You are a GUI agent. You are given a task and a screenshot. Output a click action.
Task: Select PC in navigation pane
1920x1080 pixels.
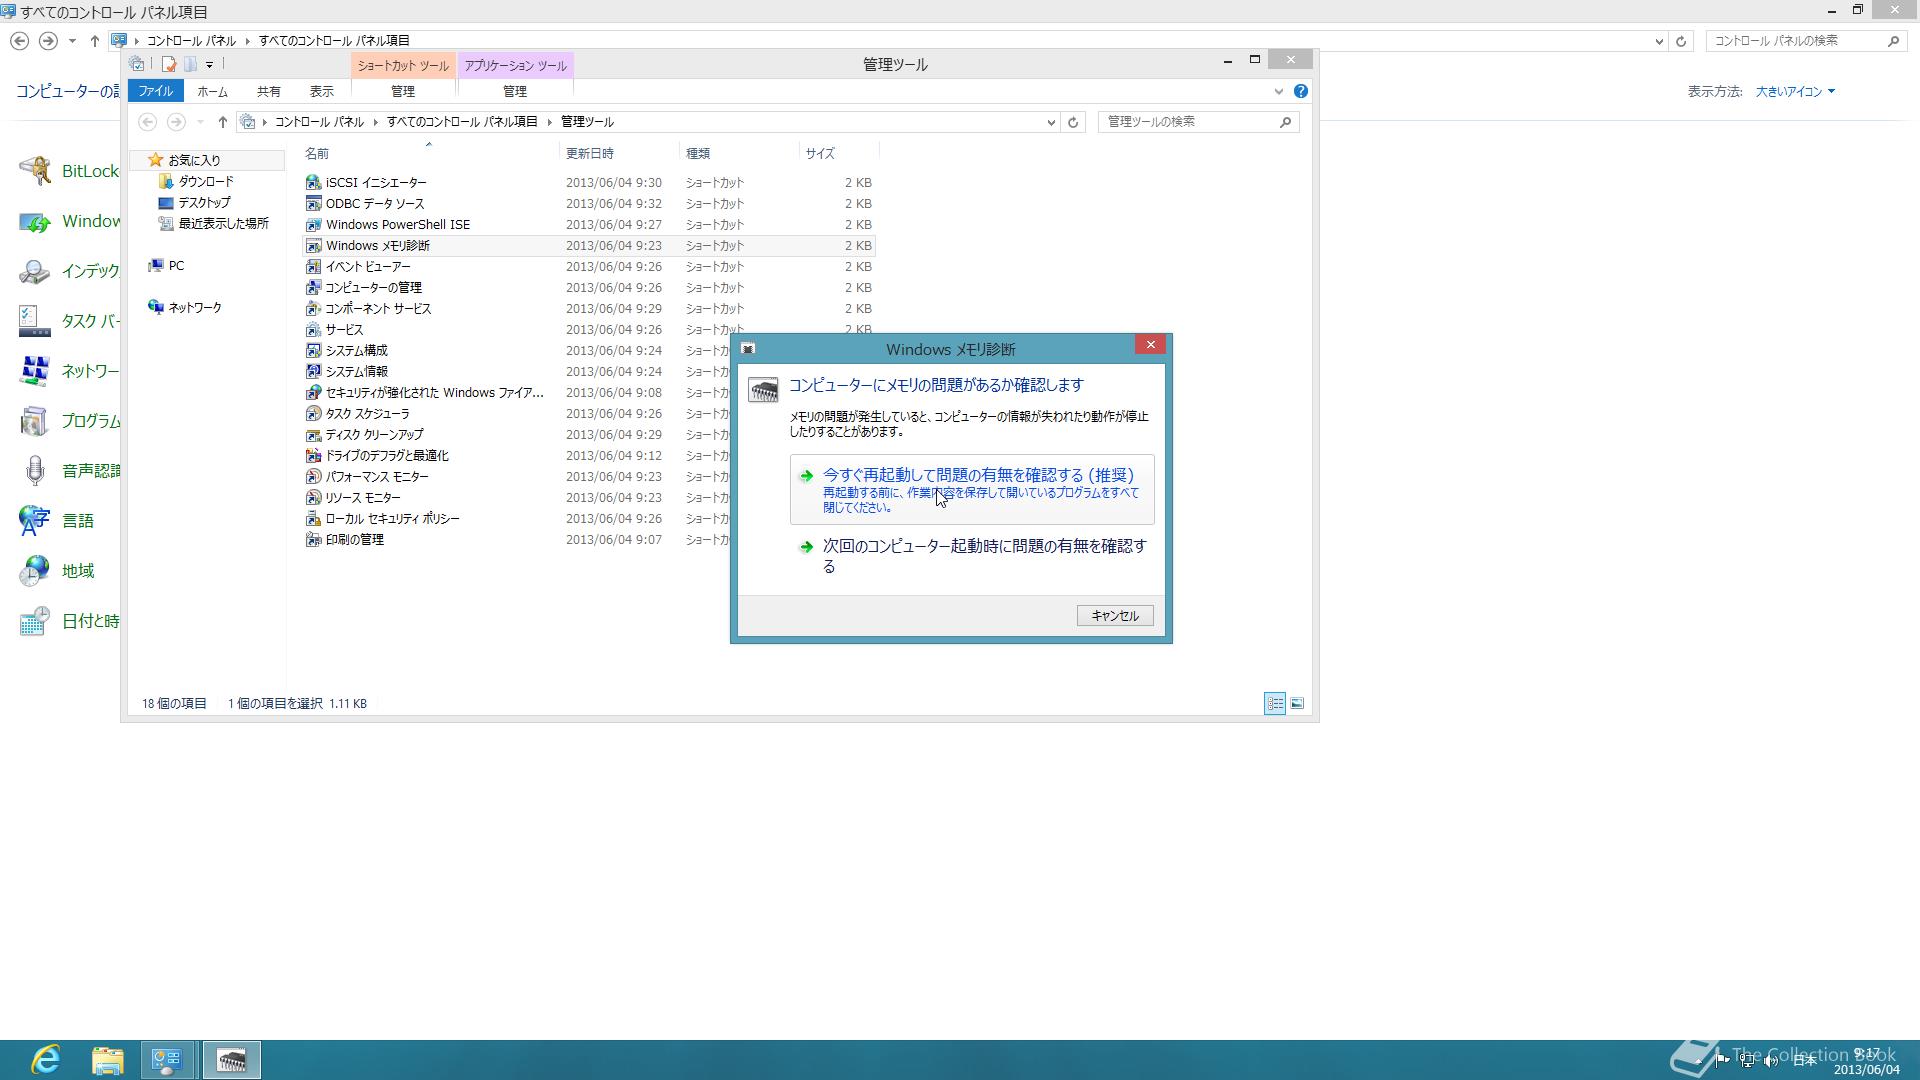(x=166, y=266)
